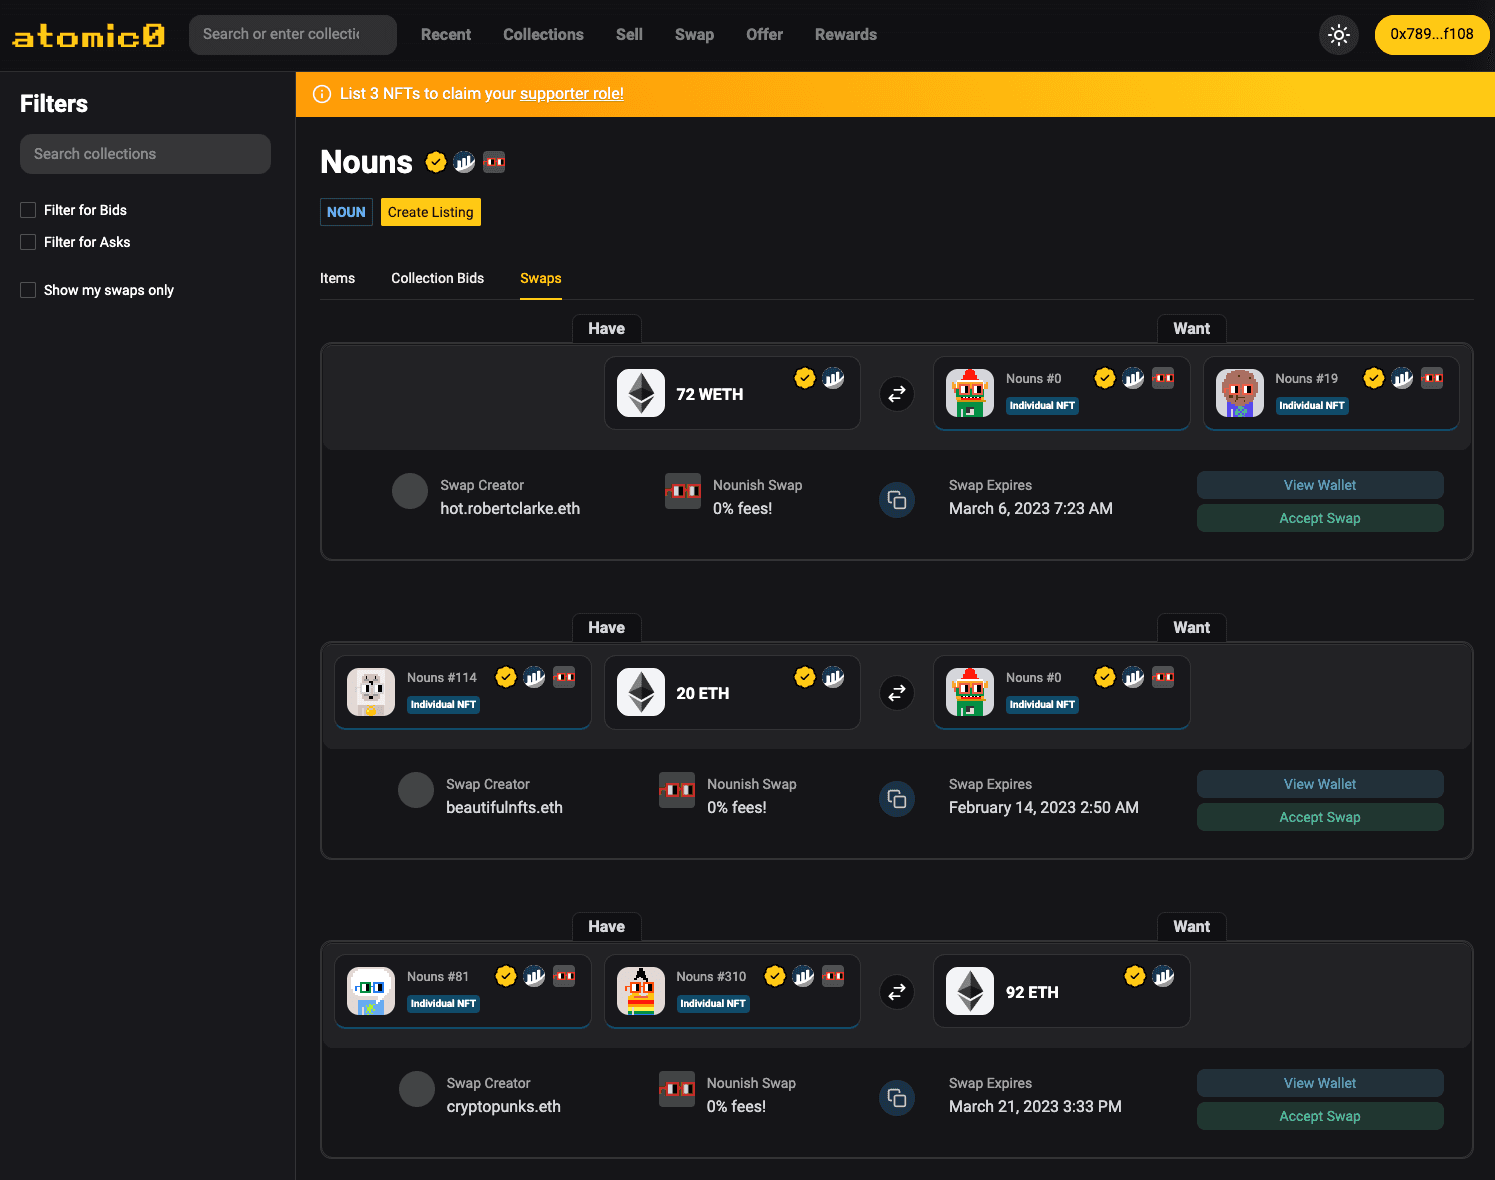Image resolution: width=1495 pixels, height=1180 pixels.
Task: Open Offer in top navigation
Action: [764, 35]
